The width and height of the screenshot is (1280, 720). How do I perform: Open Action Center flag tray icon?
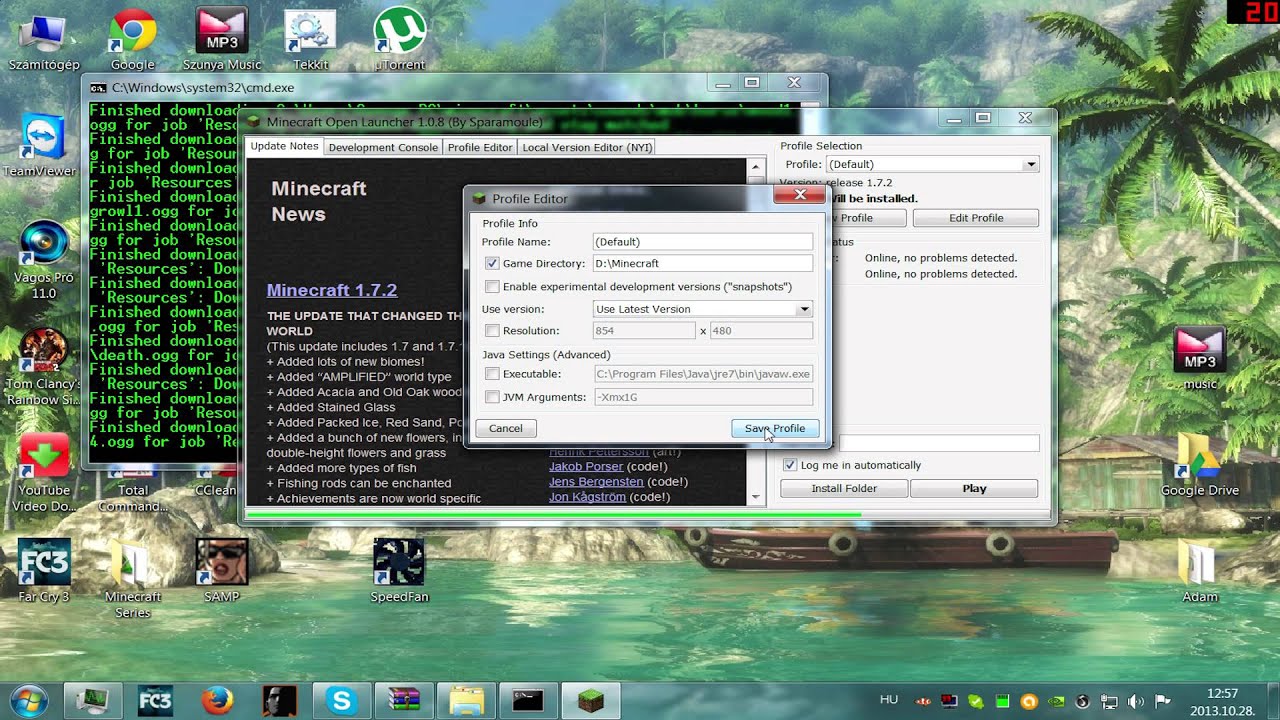[1162, 701]
